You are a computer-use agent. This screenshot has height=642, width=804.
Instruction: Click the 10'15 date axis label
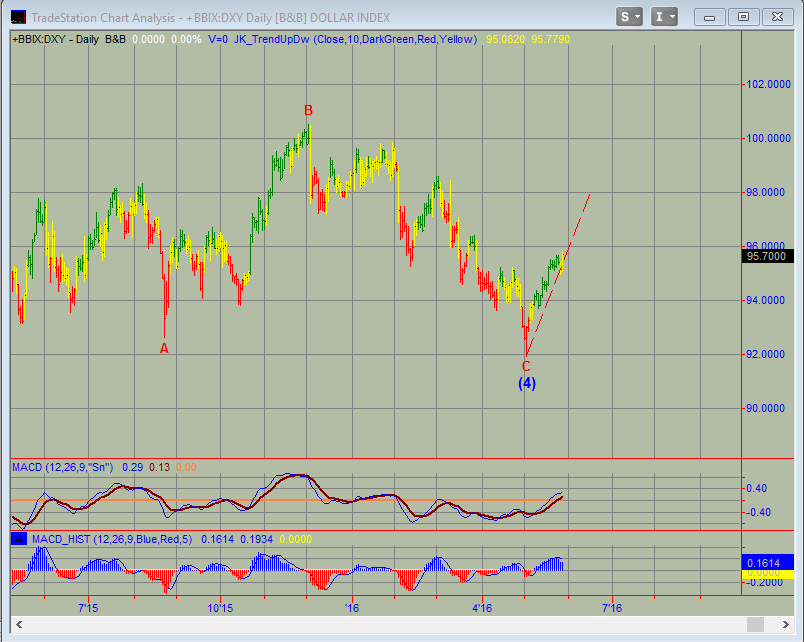point(220,608)
